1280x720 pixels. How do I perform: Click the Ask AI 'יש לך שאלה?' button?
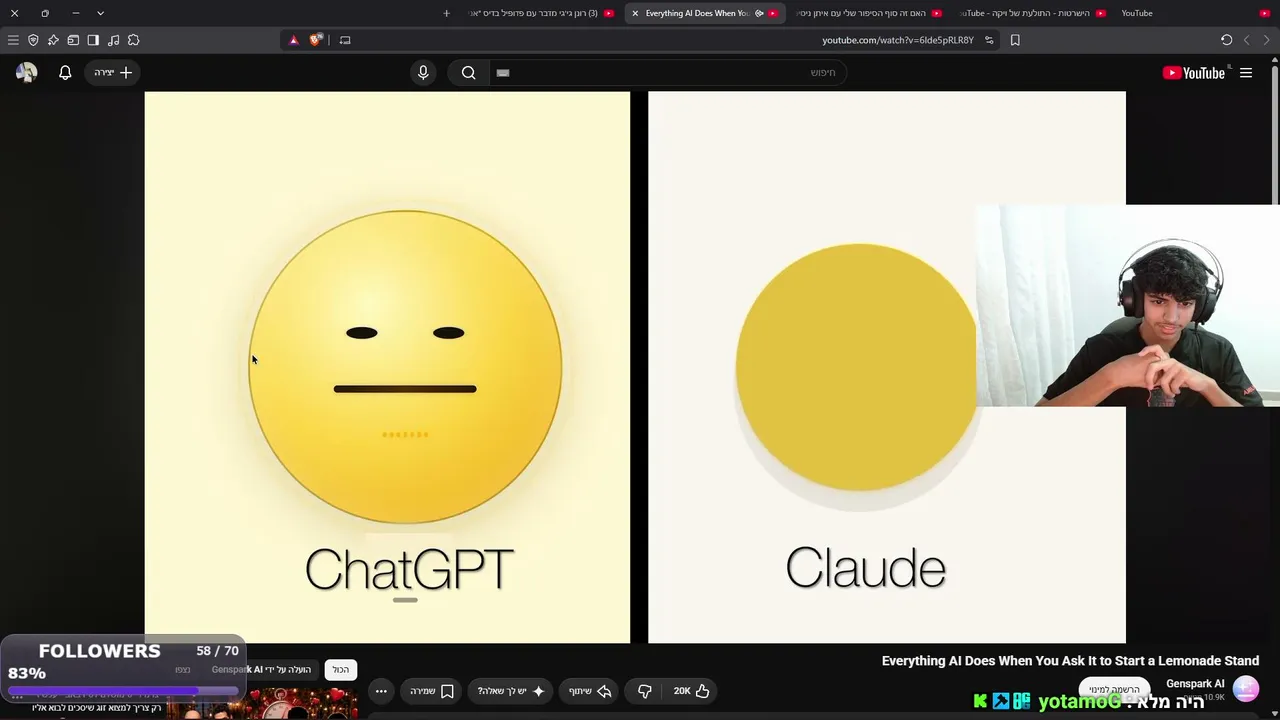click(511, 691)
